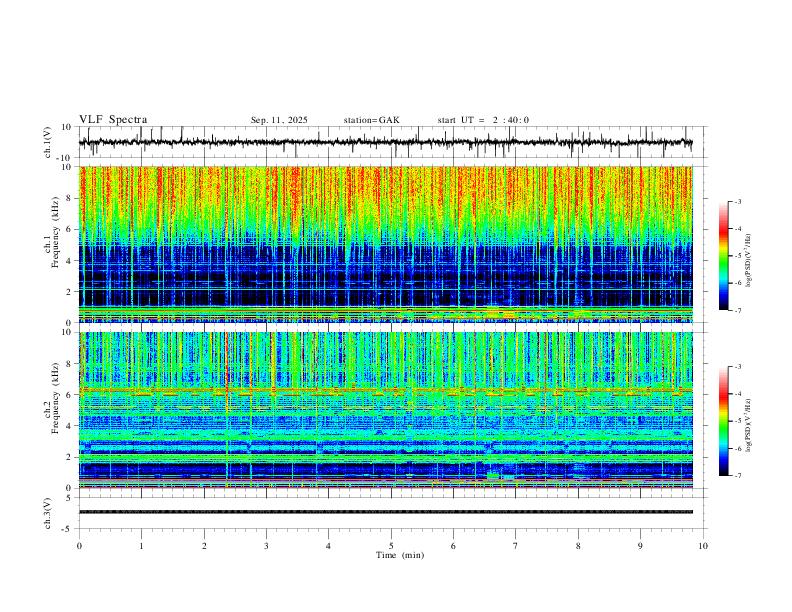Click the "VLF Spectra" plot title
Viewport: 792px width, 612px height.
(113, 120)
